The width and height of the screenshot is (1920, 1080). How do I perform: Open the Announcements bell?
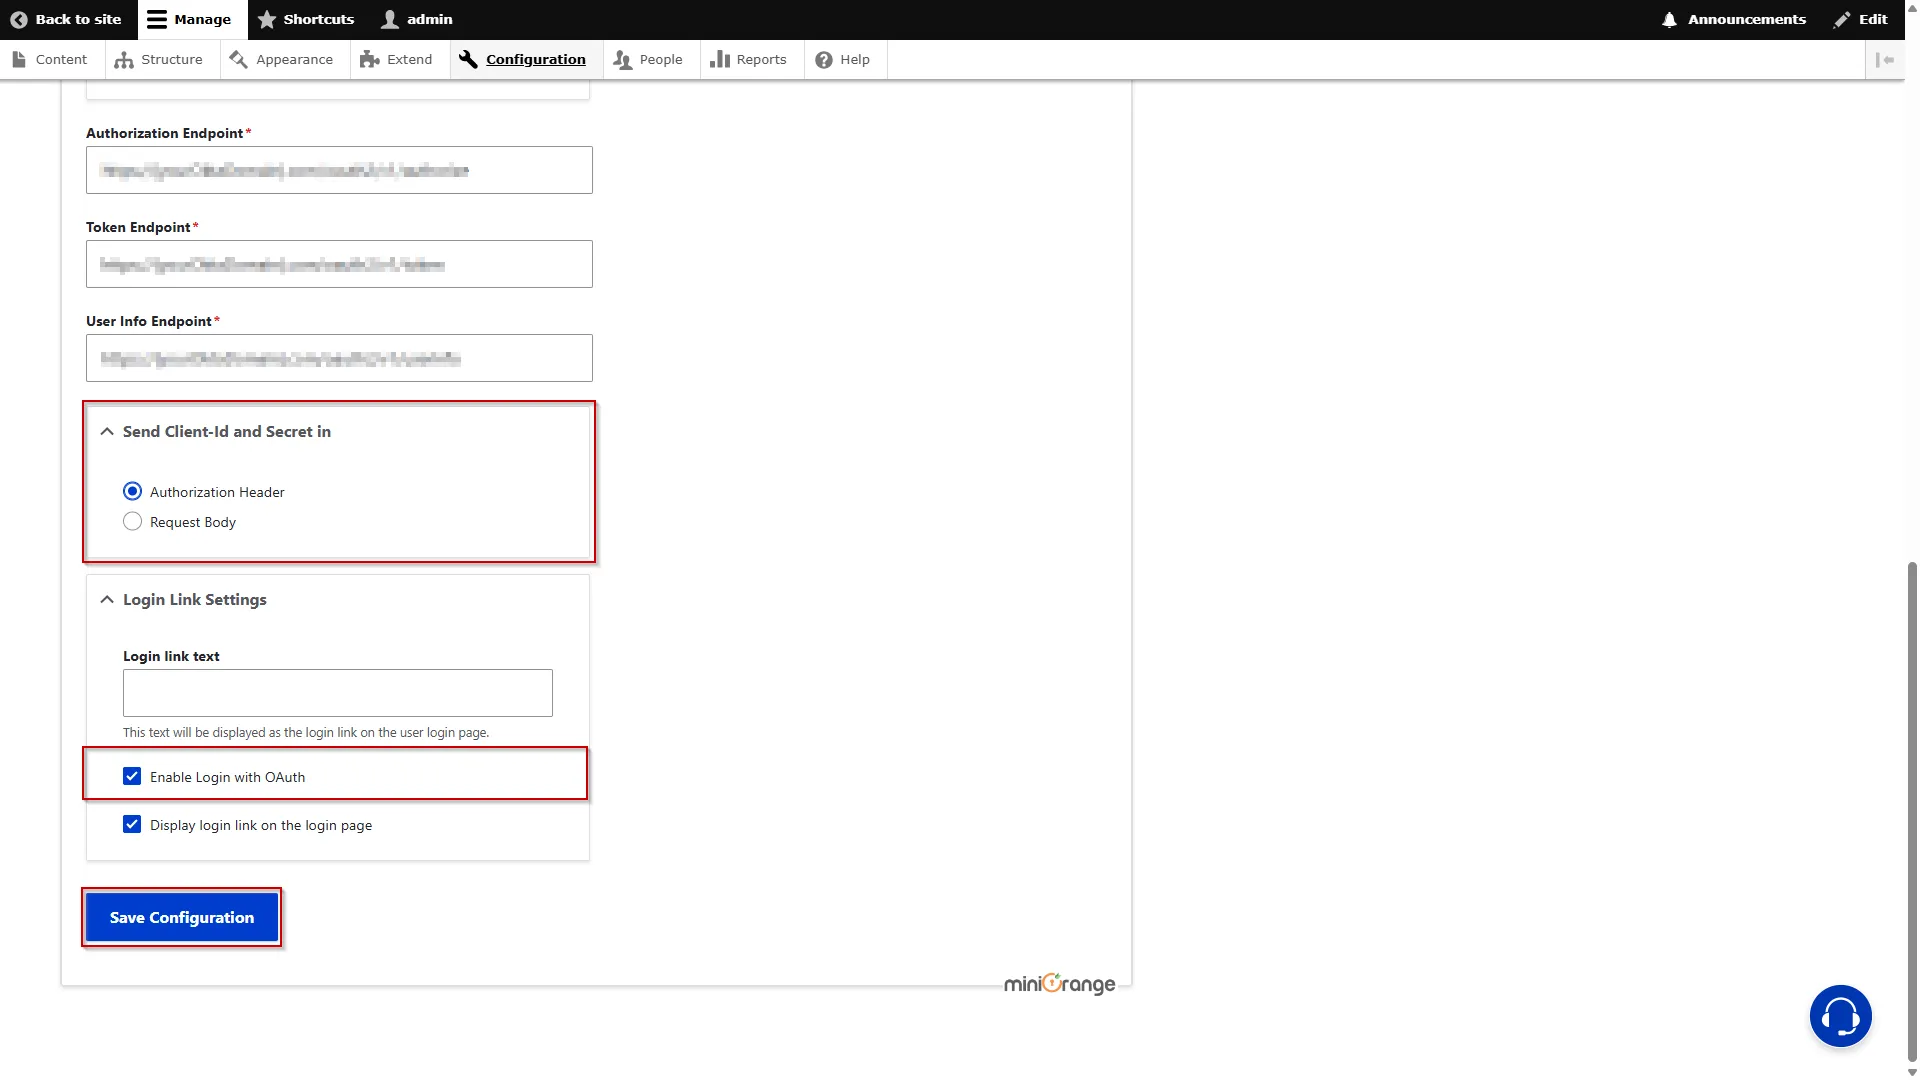tap(1734, 19)
